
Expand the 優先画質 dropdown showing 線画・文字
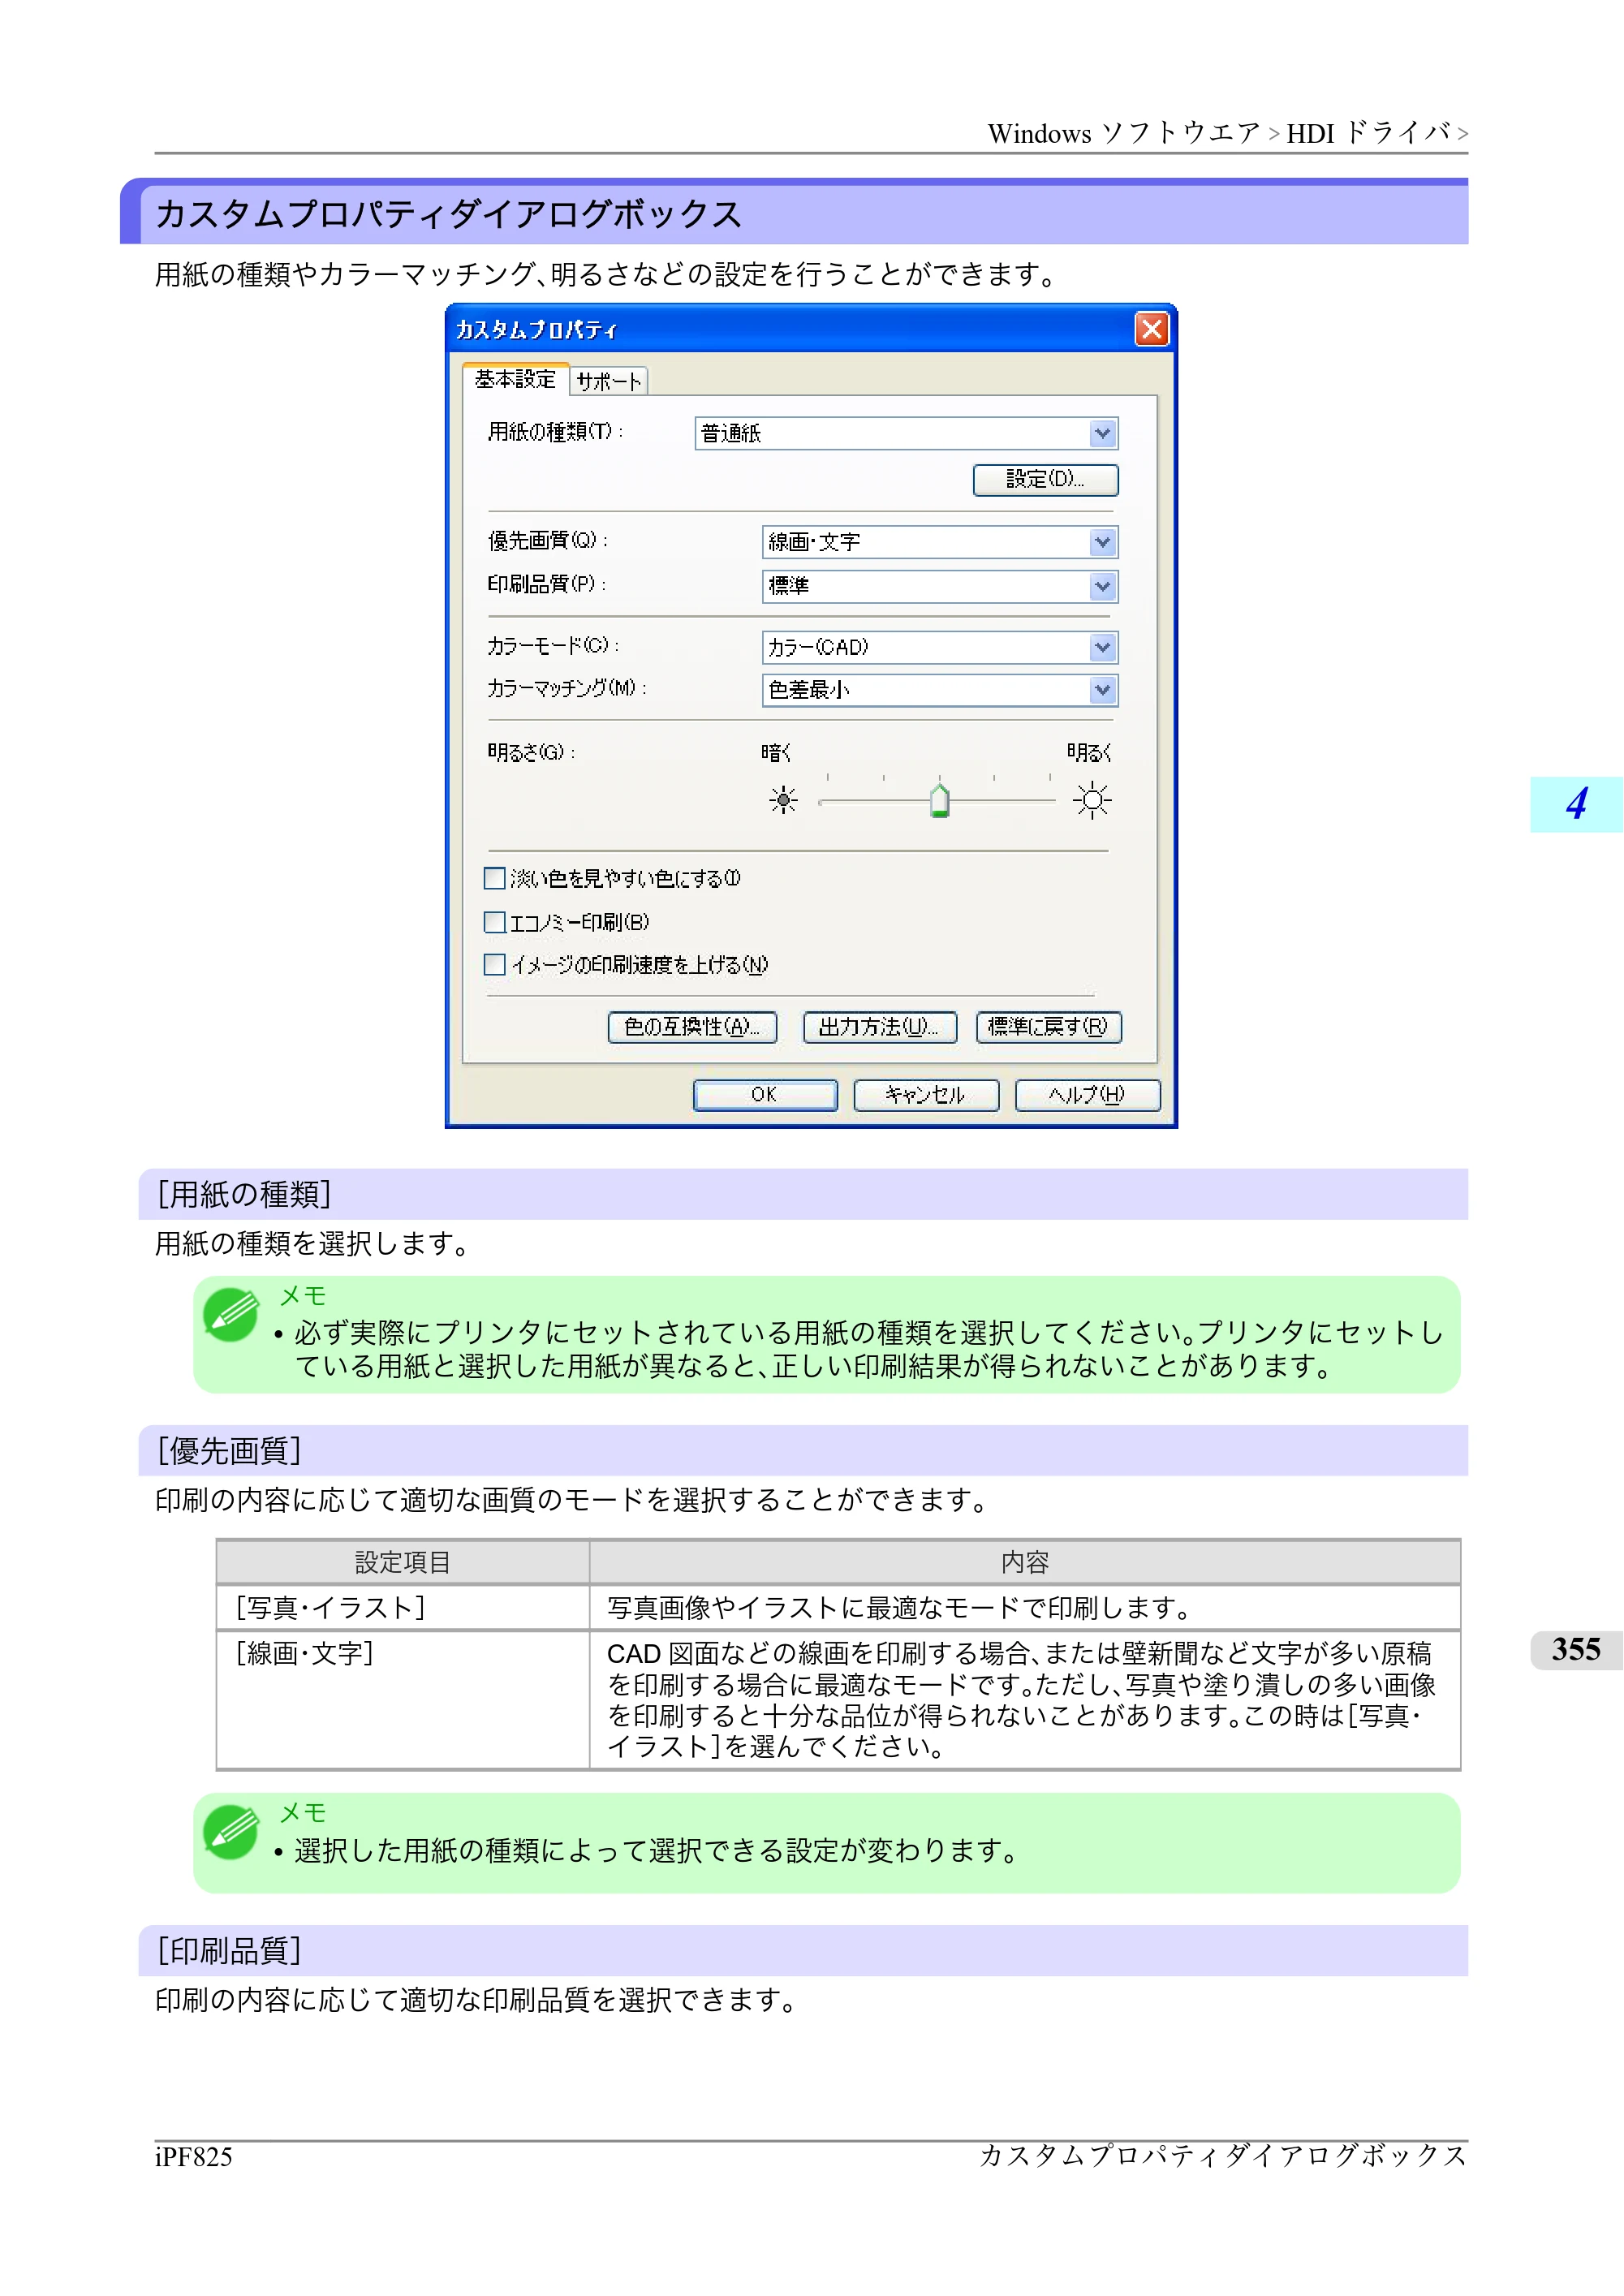click(x=939, y=542)
